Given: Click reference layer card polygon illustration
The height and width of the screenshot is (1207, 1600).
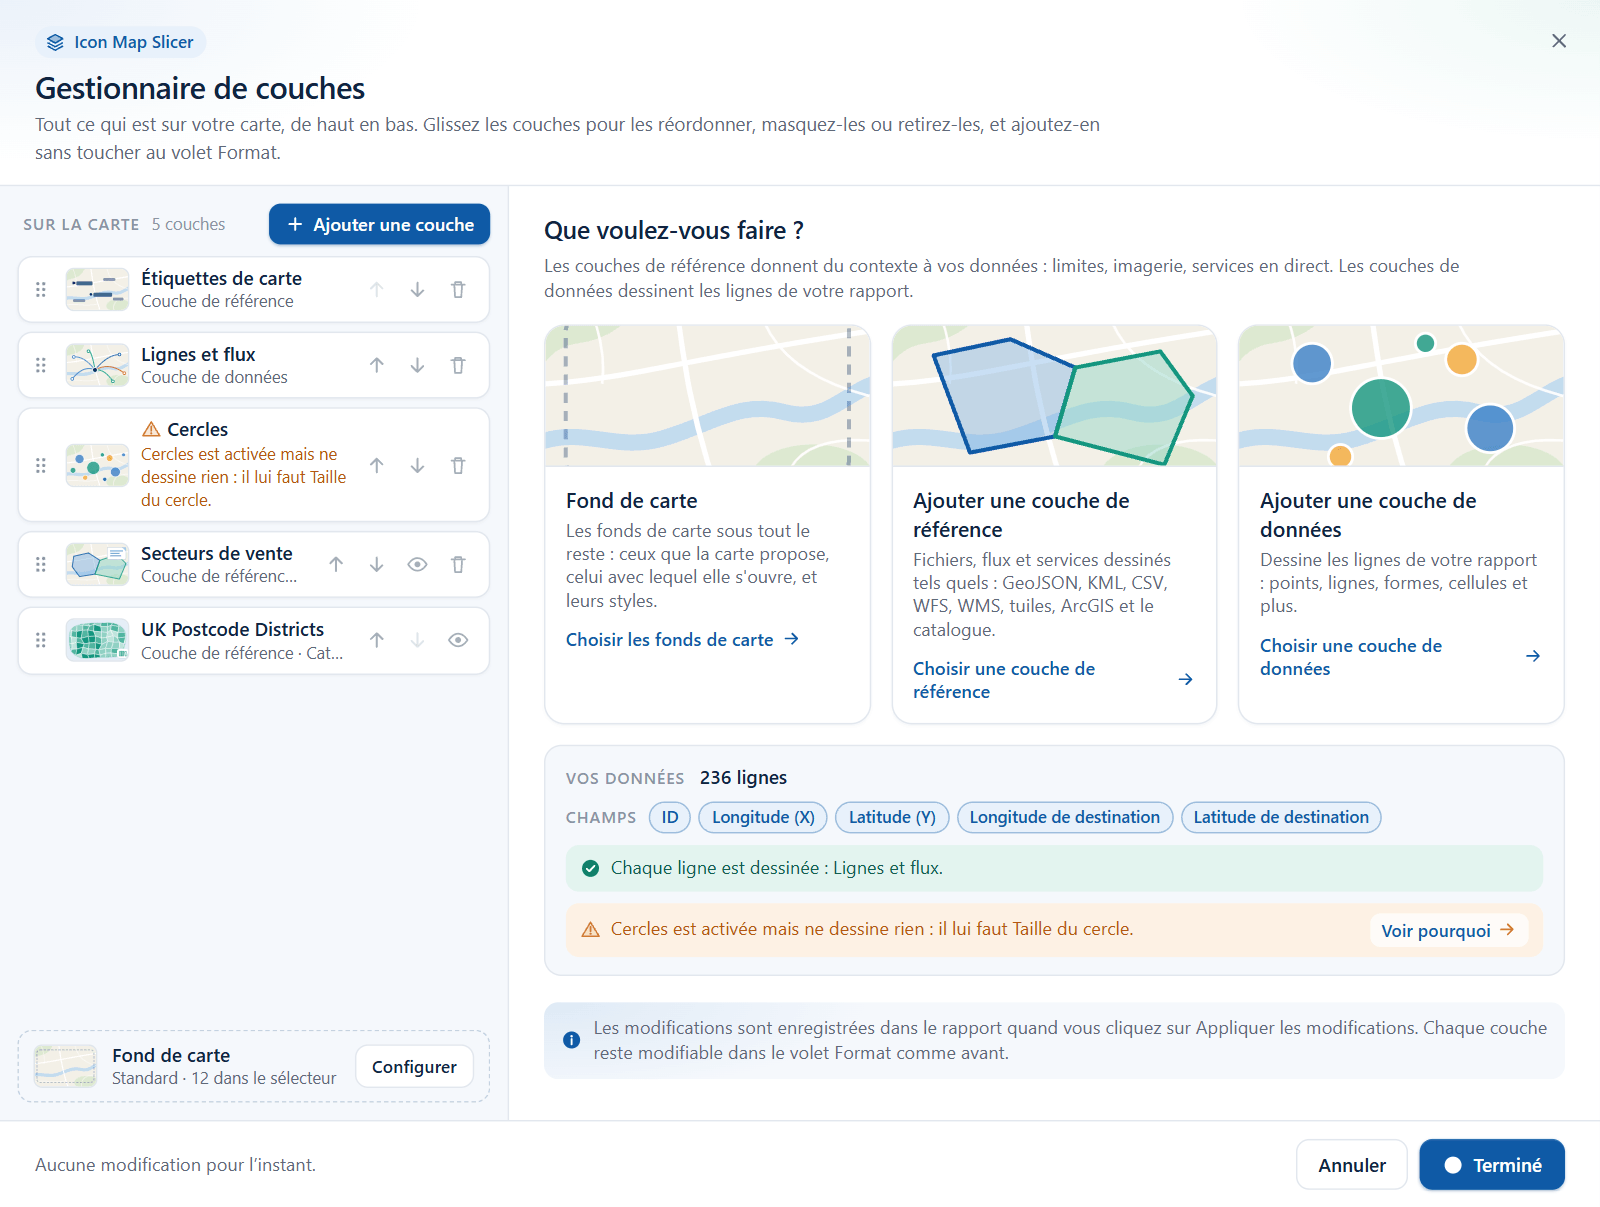Looking at the screenshot, I should pyautogui.click(x=1054, y=396).
